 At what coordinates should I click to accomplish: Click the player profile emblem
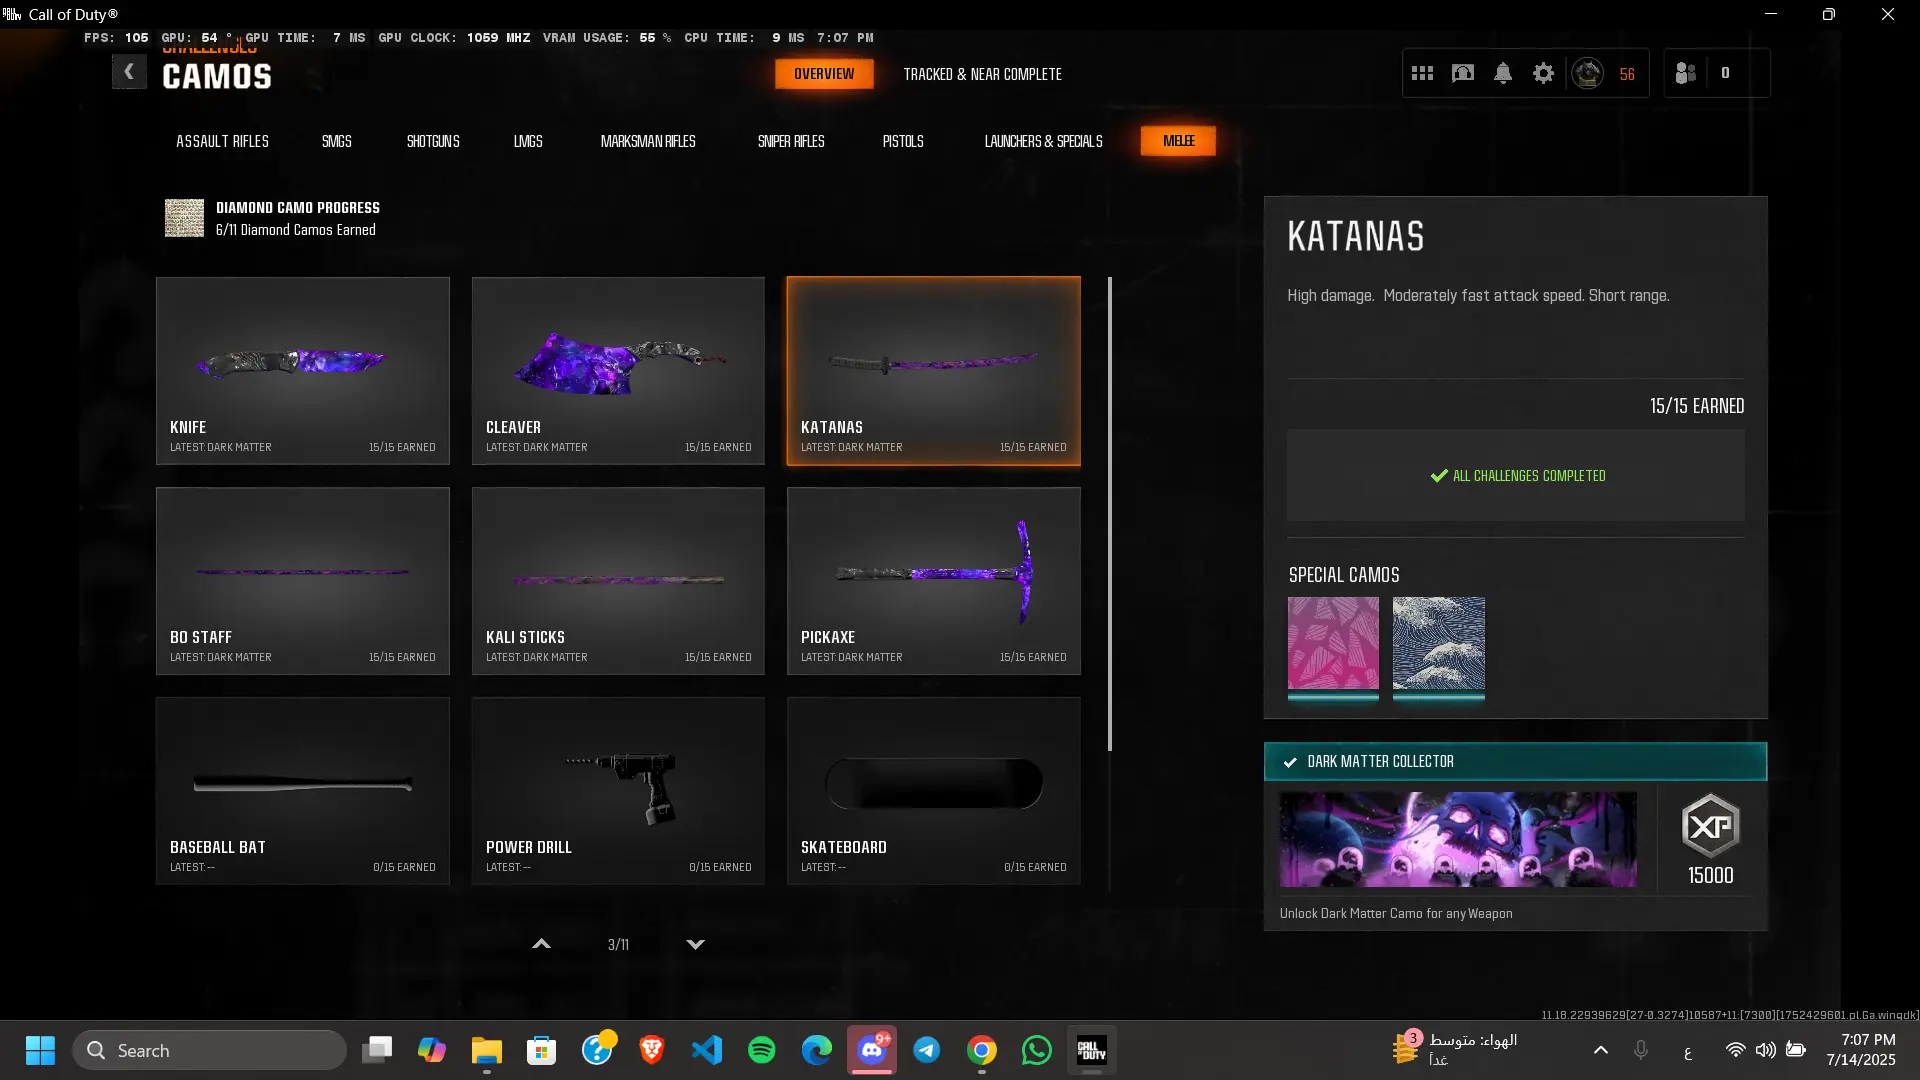pyautogui.click(x=1588, y=73)
